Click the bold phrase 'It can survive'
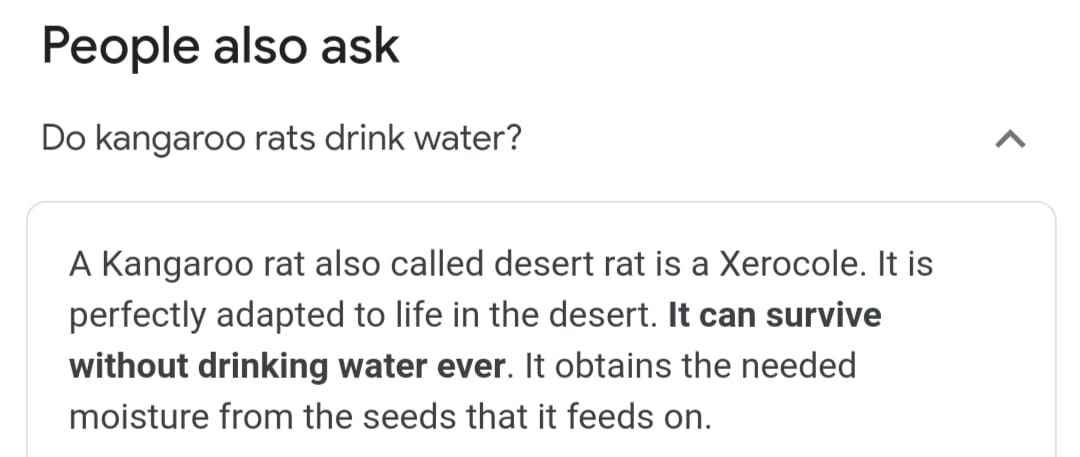Viewport: 1080px width, 457px height. tap(775, 315)
